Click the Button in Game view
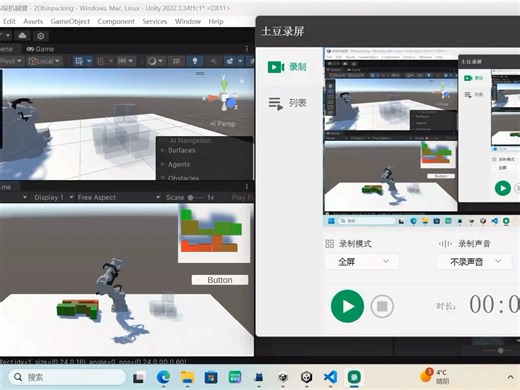 (220, 280)
